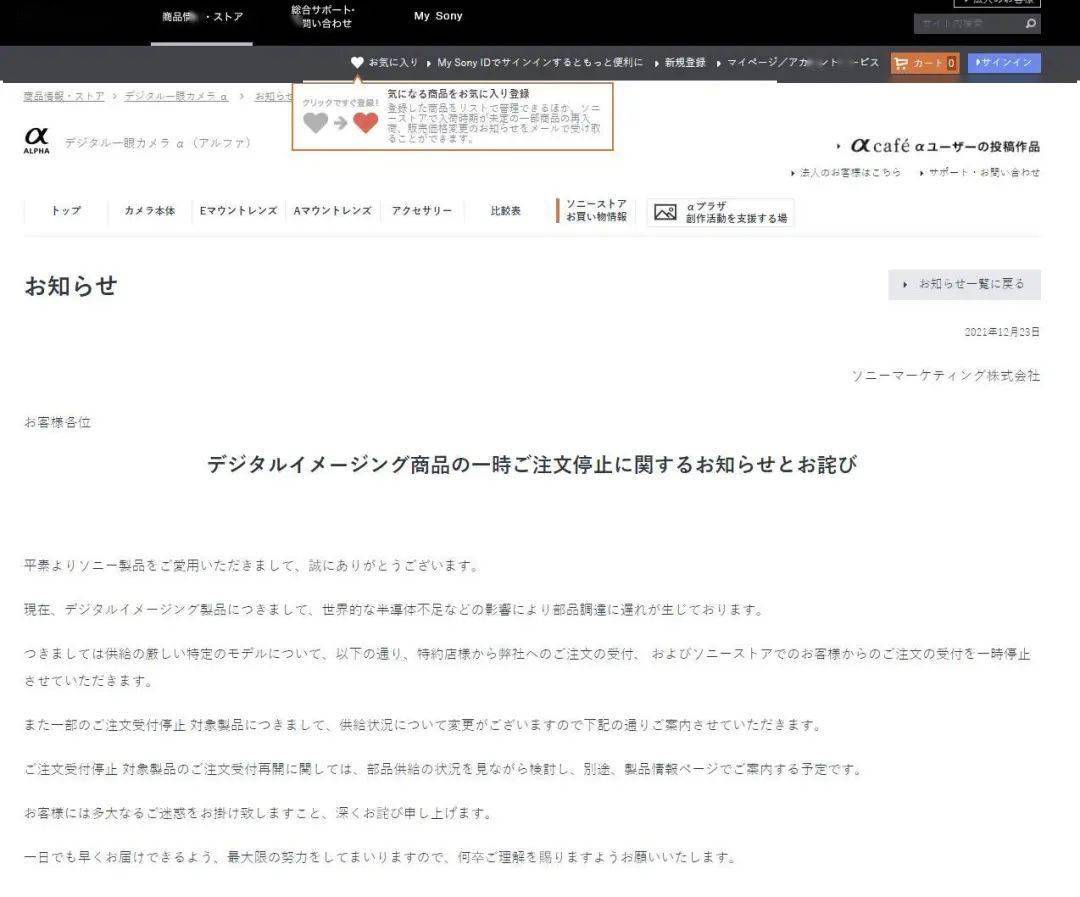
Task: Click the orange カート button
Action: (x=925, y=63)
